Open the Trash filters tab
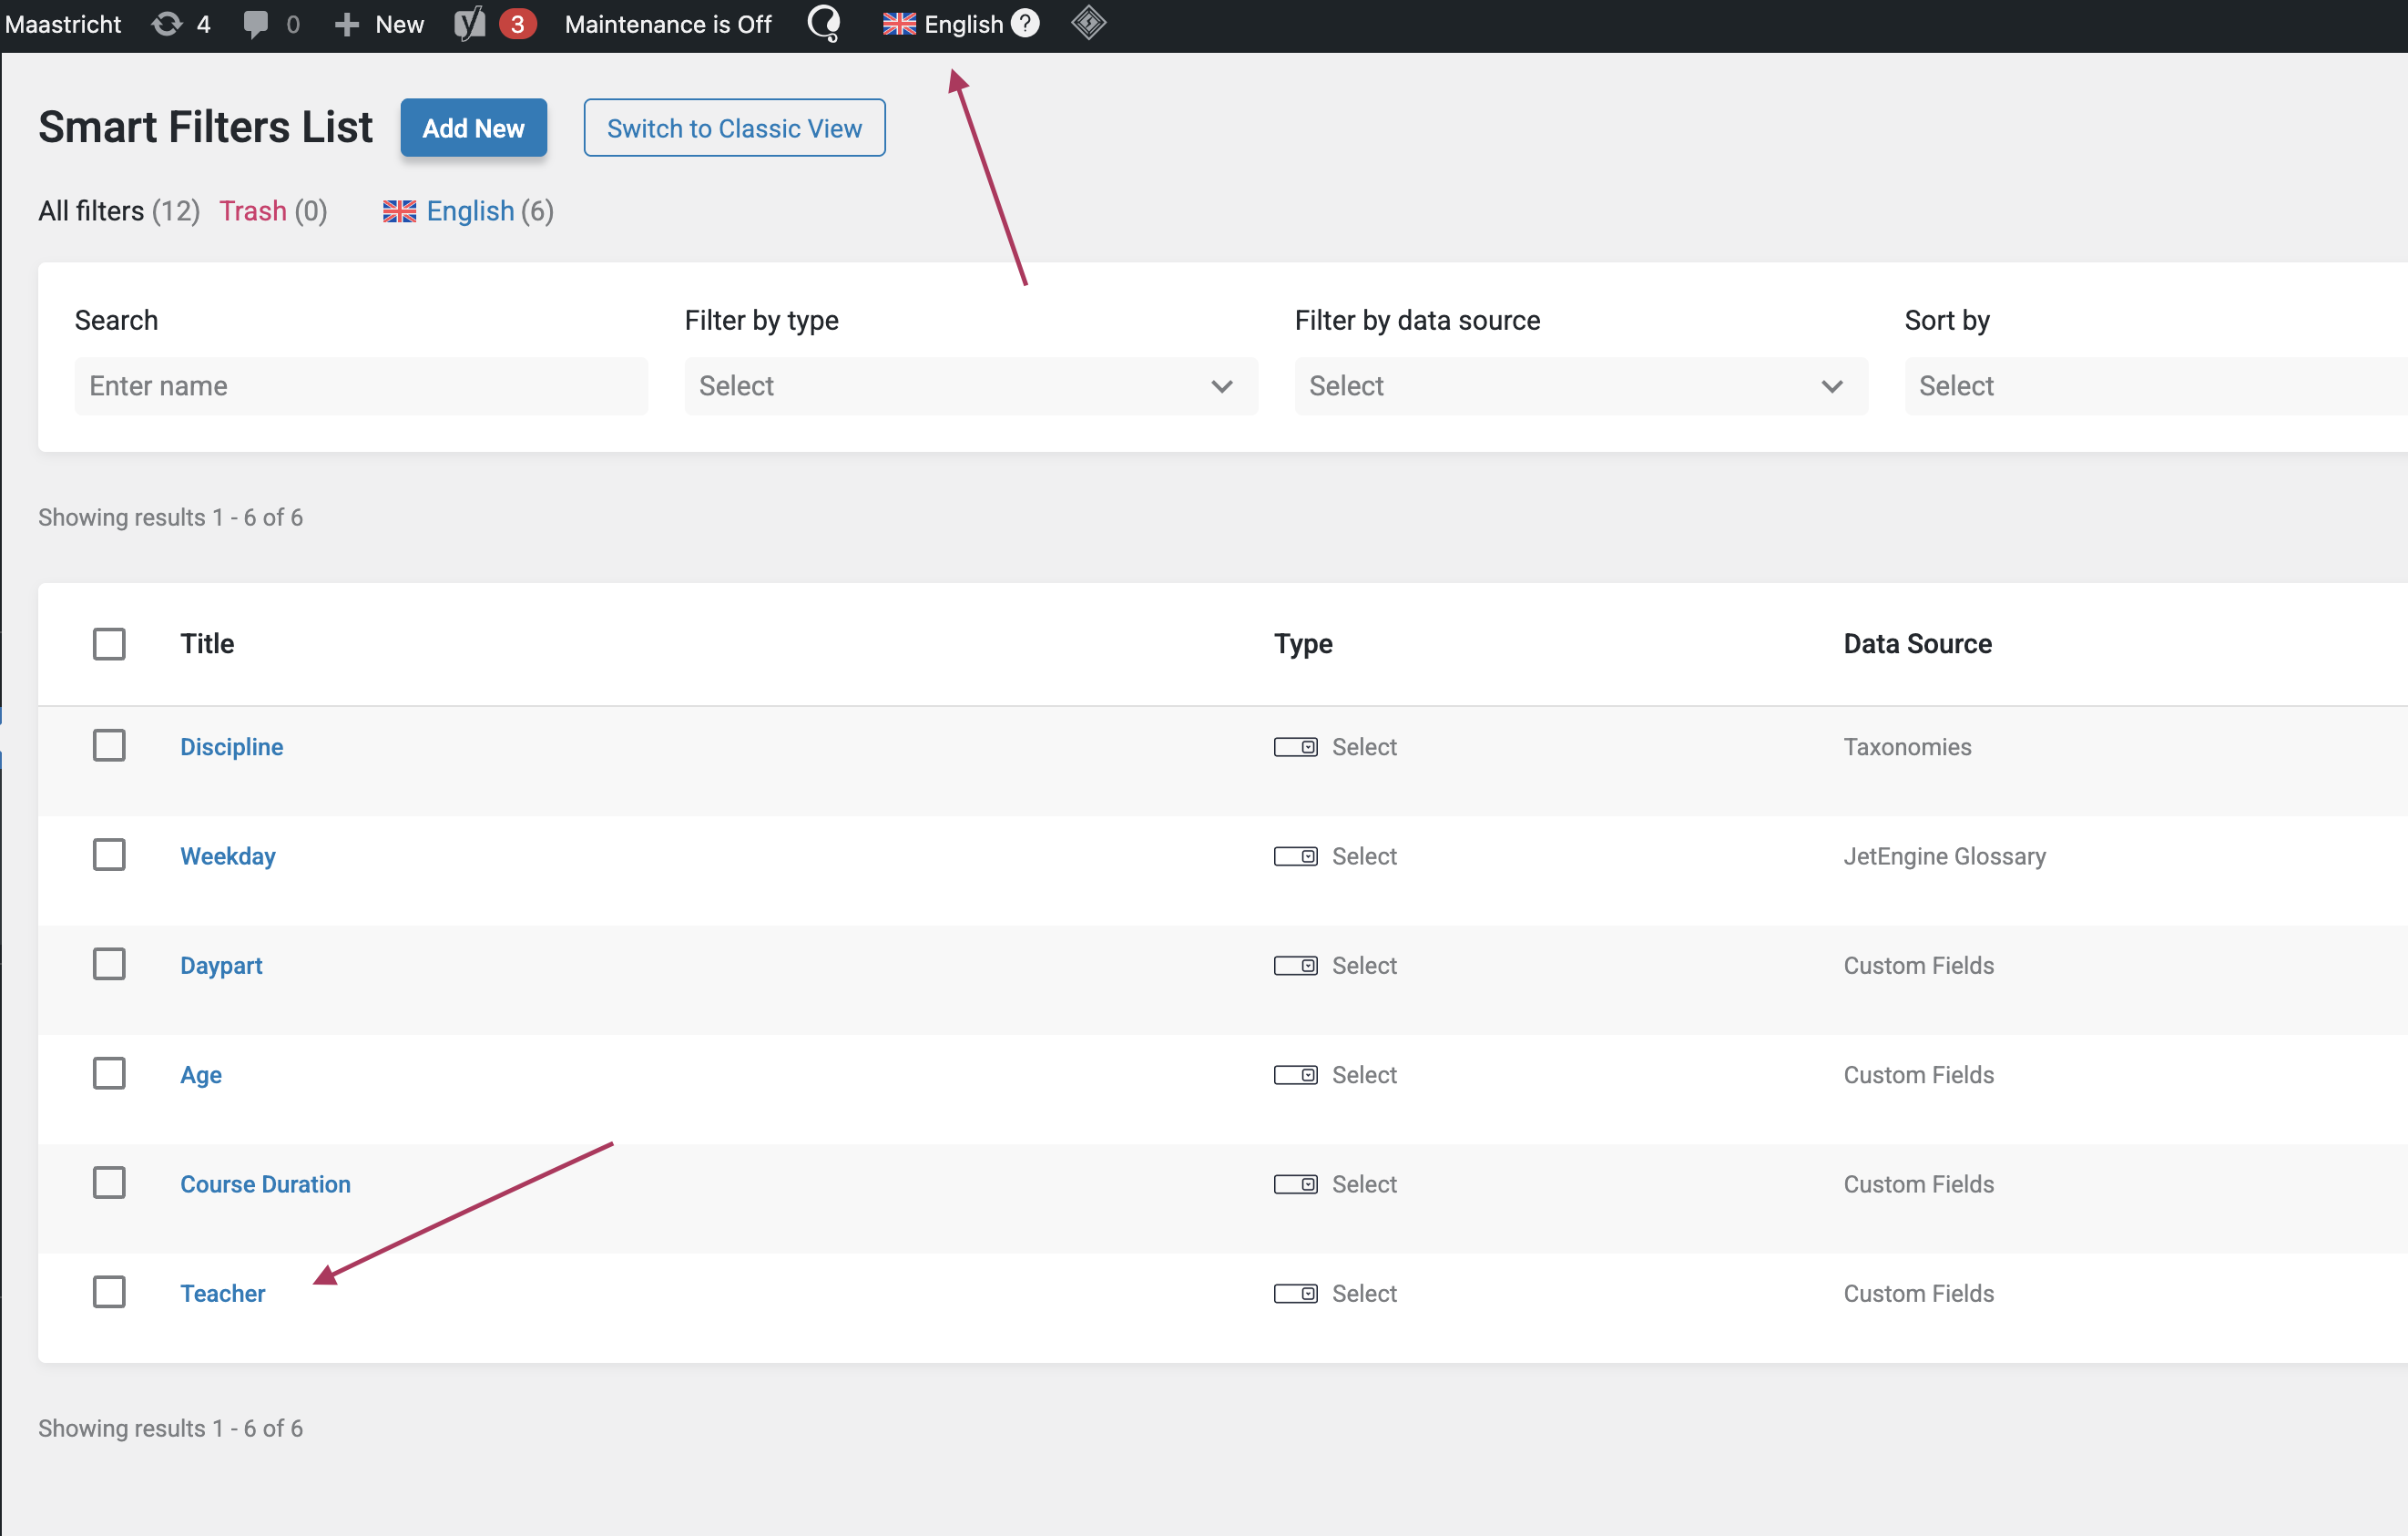 (253, 211)
